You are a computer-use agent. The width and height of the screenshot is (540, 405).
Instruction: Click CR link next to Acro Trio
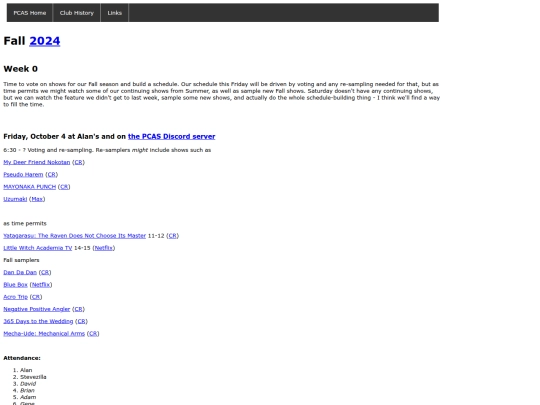(x=36, y=297)
